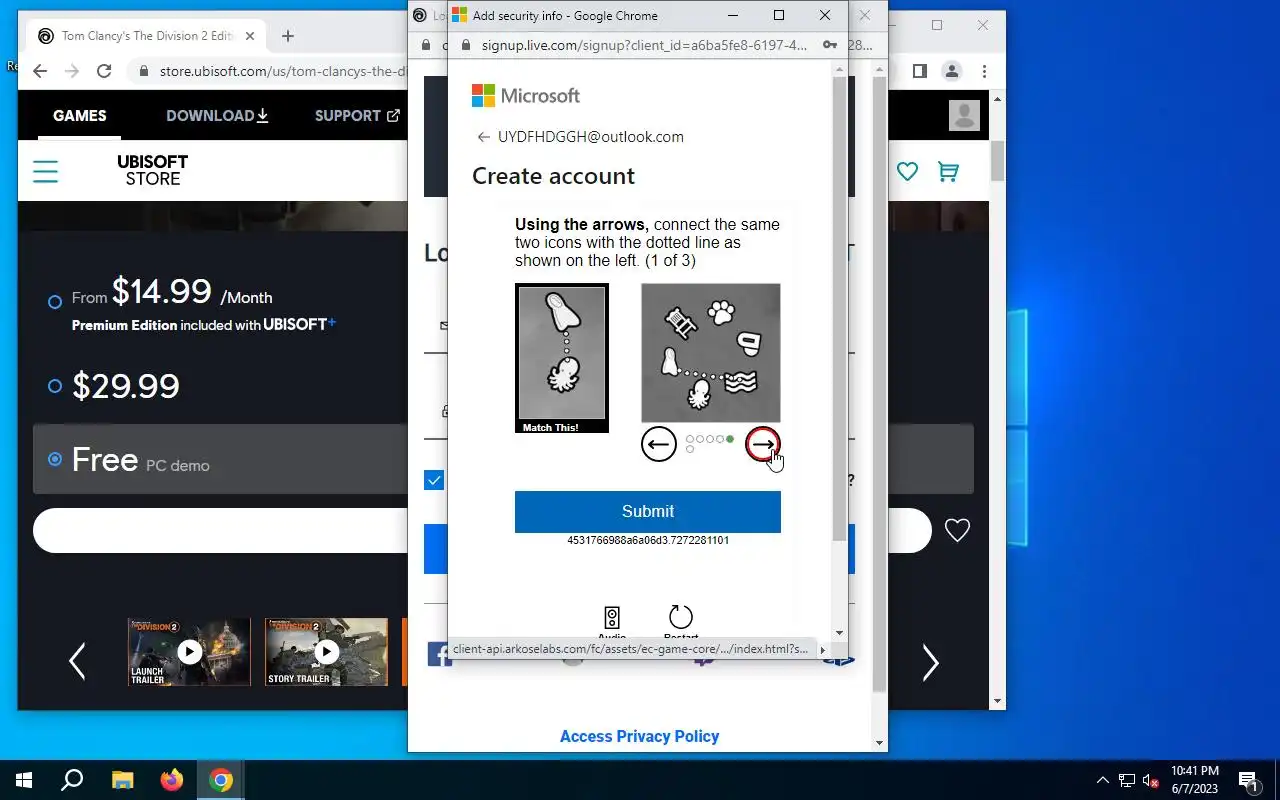
Task: Select the $14.99 per month option
Action: pyautogui.click(x=55, y=301)
